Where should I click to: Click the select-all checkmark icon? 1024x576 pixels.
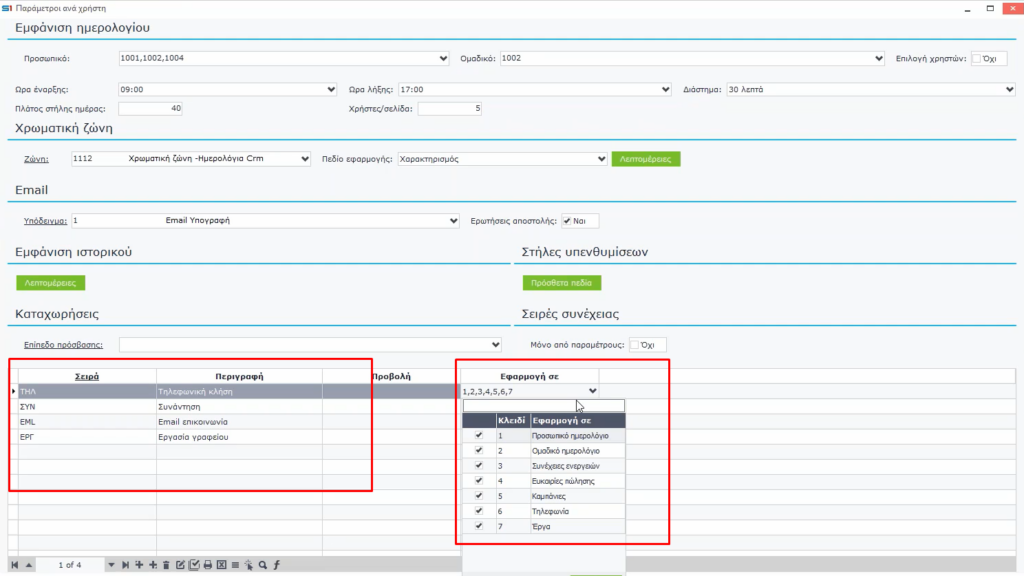pos(194,565)
